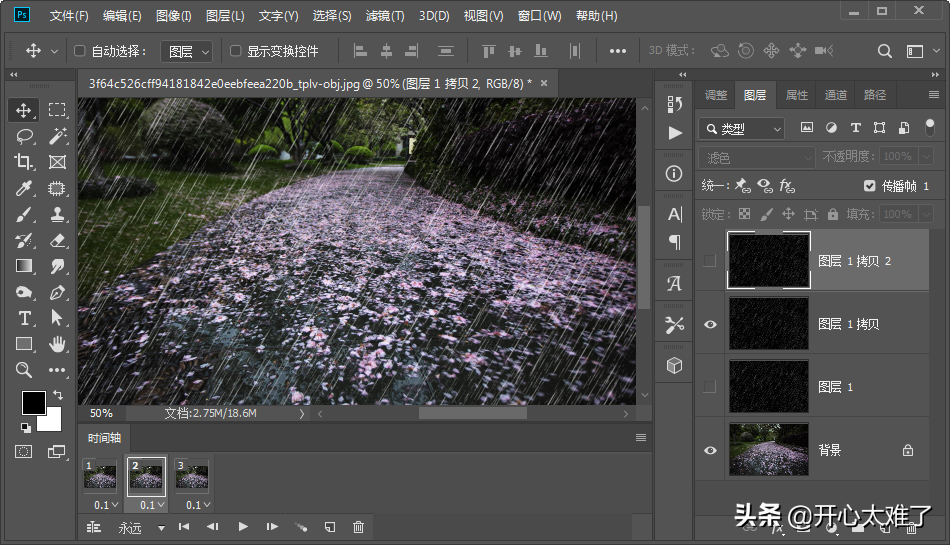Play the timeline animation
Image resolution: width=950 pixels, height=545 pixels.
point(243,527)
